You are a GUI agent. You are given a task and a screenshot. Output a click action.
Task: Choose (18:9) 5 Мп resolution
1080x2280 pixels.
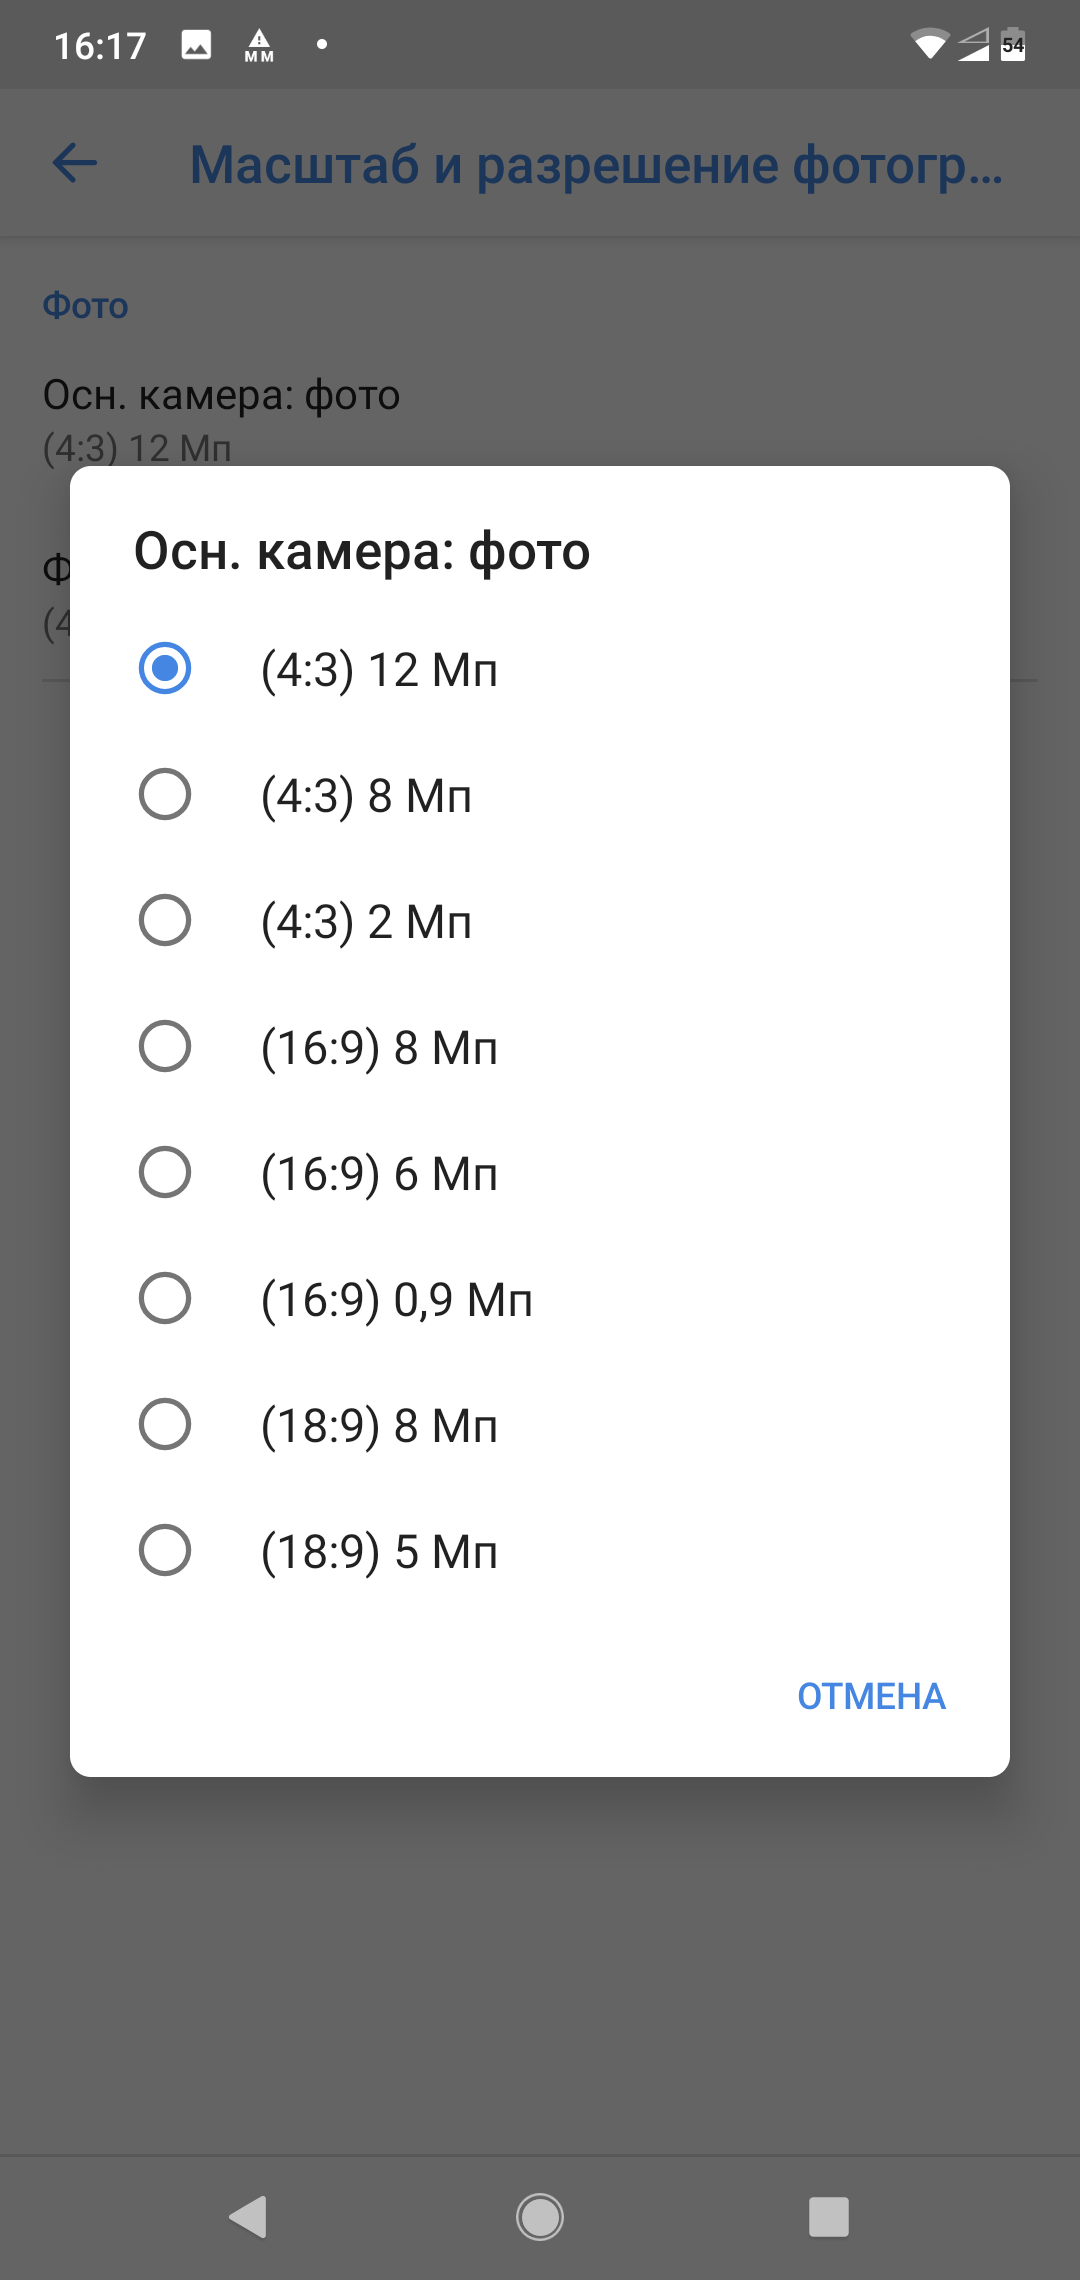(x=165, y=1550)
